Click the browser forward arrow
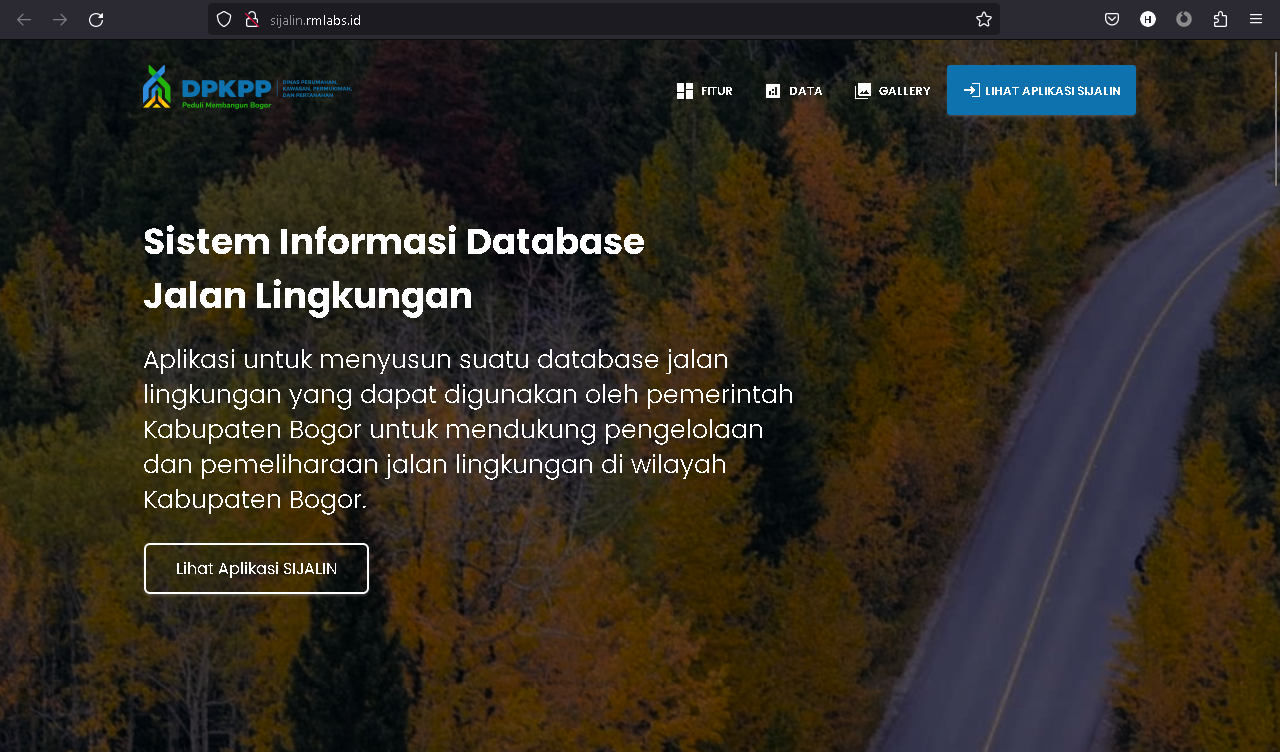 tap(60, 19)
